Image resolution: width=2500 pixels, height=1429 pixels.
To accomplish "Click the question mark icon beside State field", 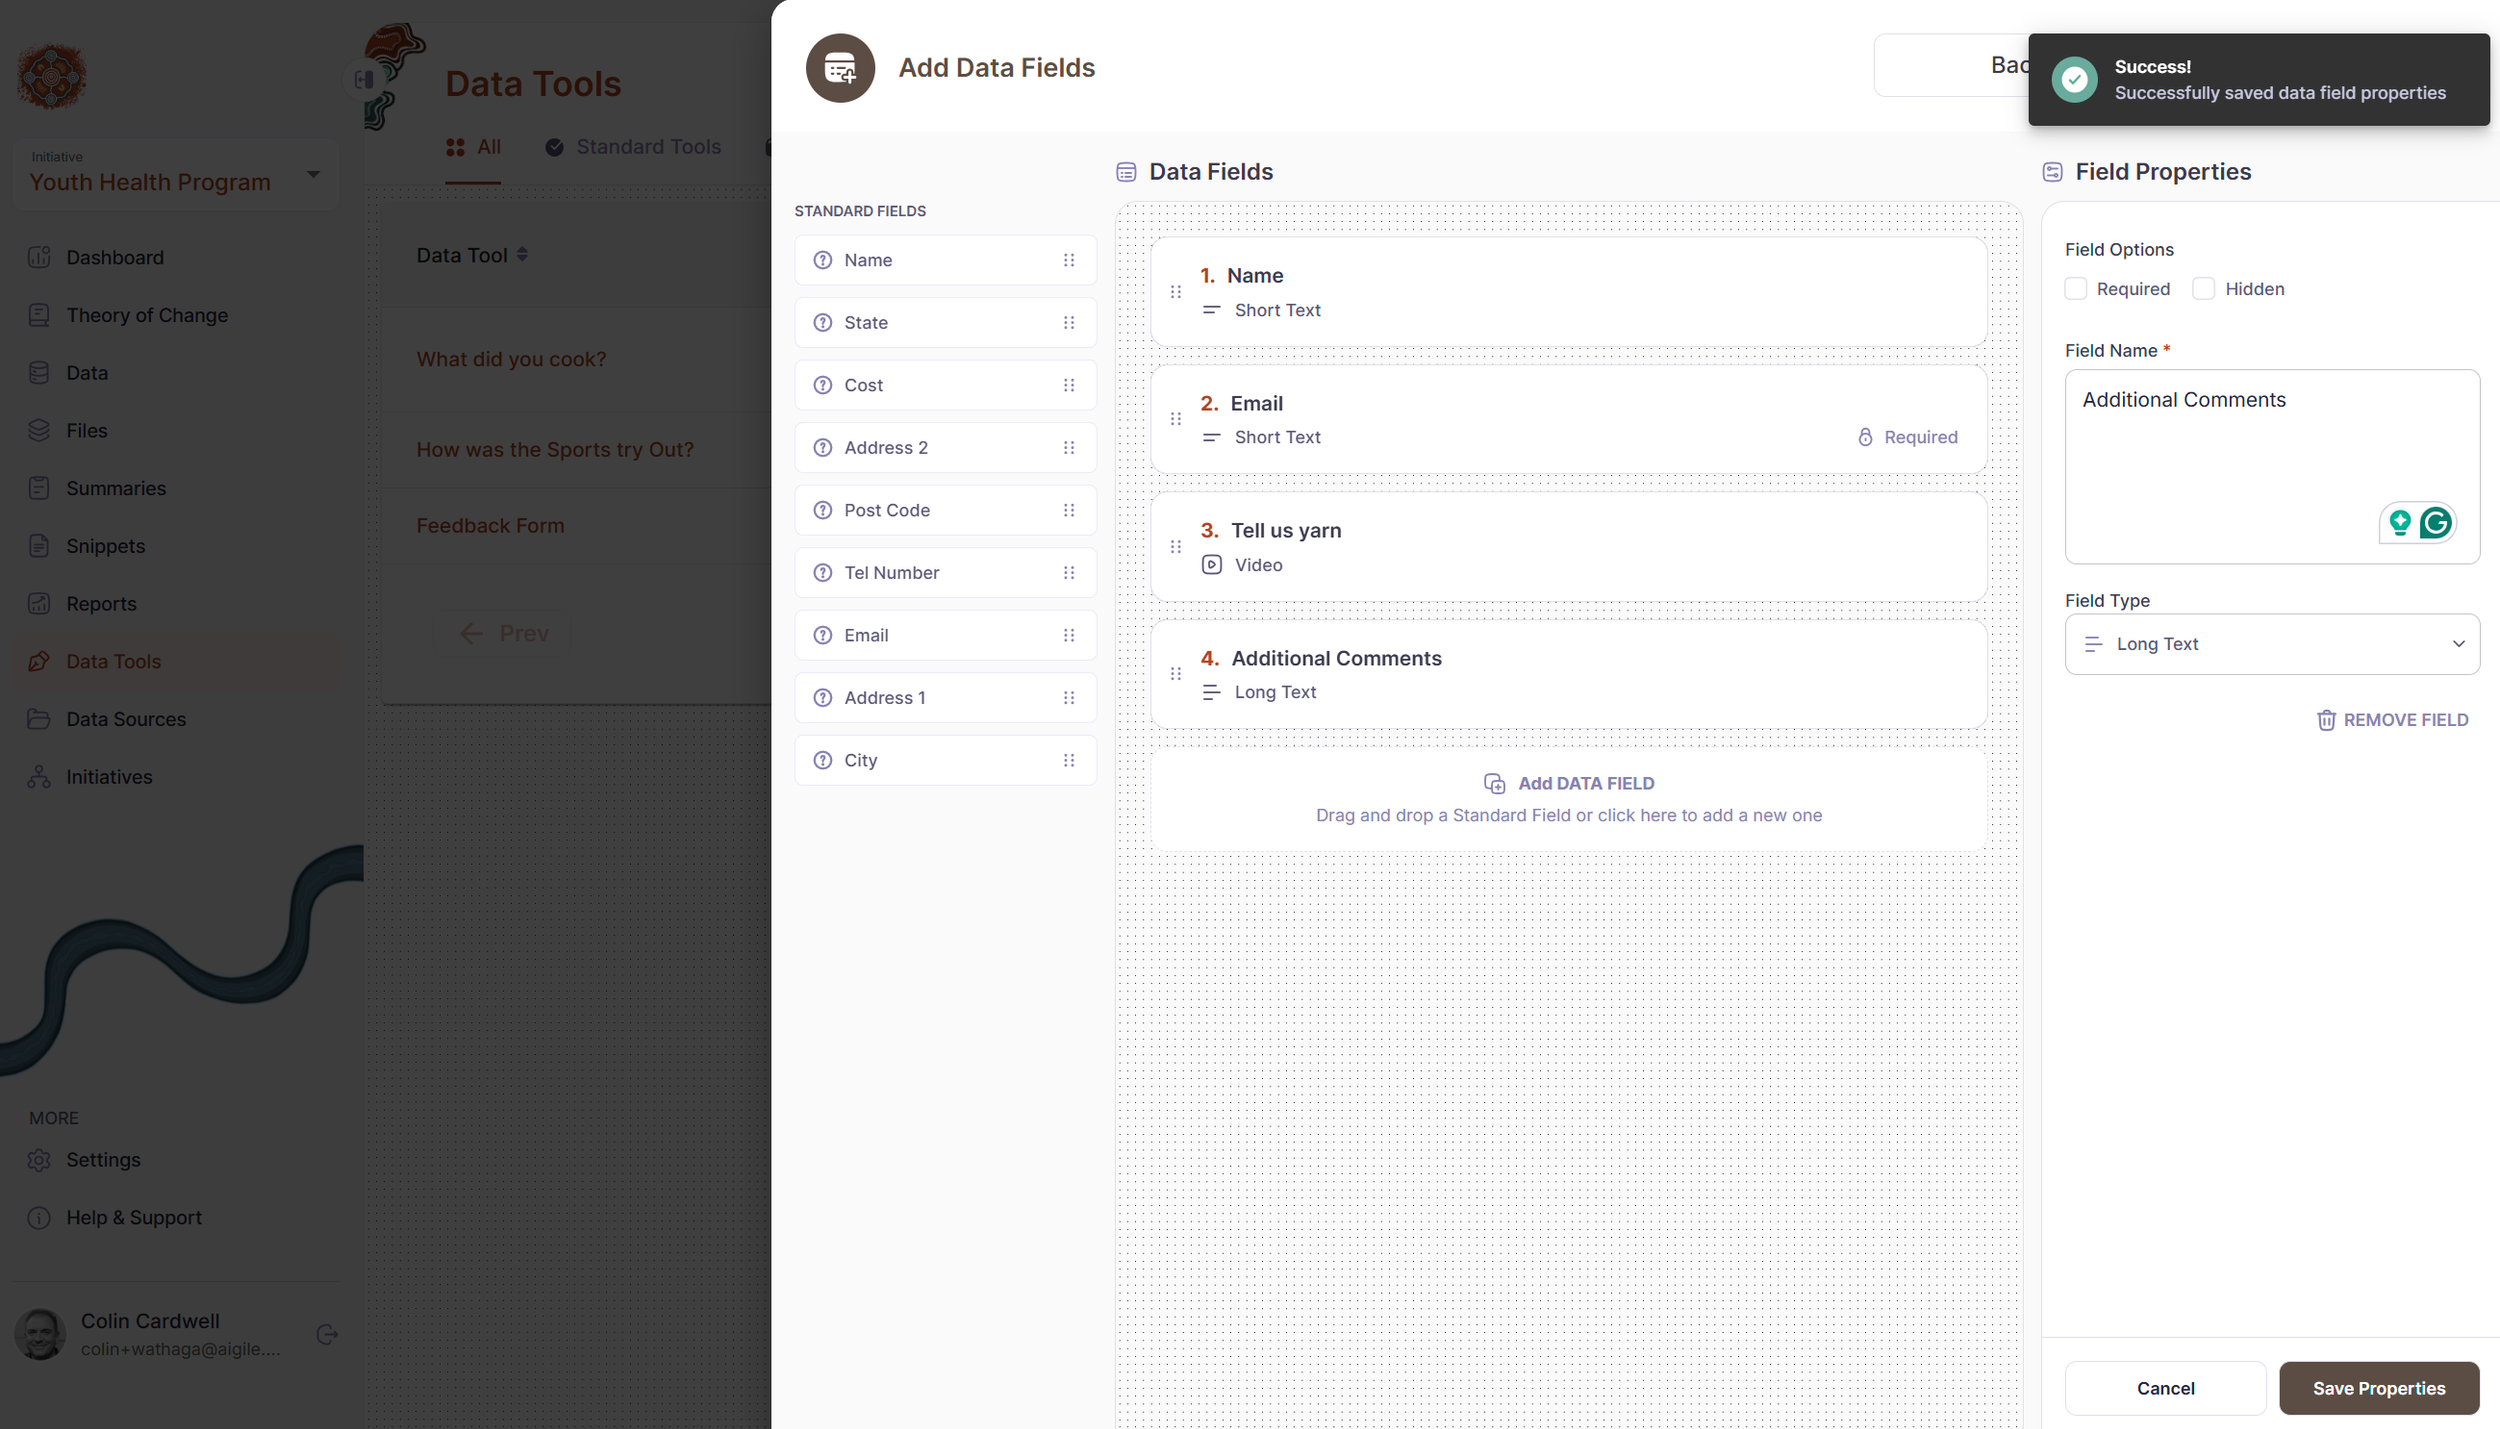I will click(822, 322).
